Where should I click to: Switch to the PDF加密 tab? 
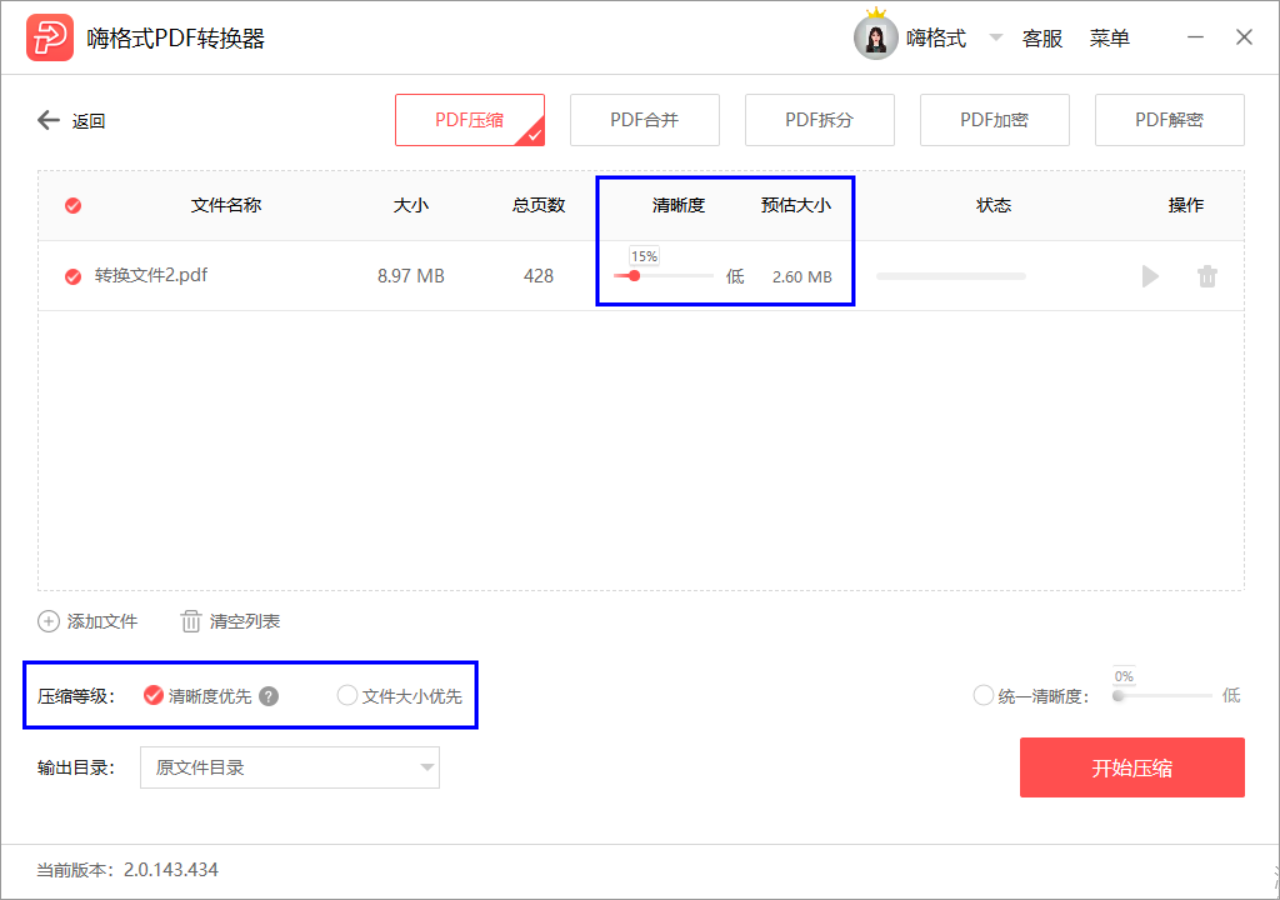coord(995,120)
